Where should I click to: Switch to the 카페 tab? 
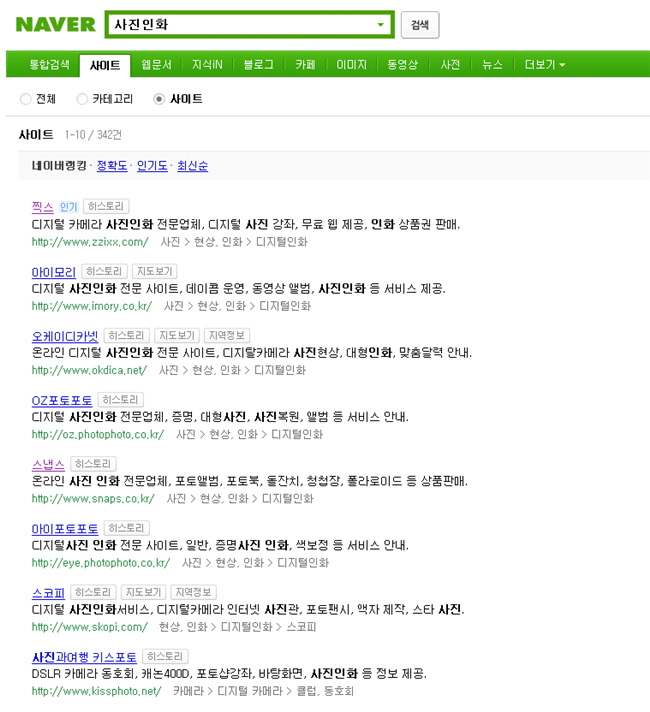(x=305, y=64)
